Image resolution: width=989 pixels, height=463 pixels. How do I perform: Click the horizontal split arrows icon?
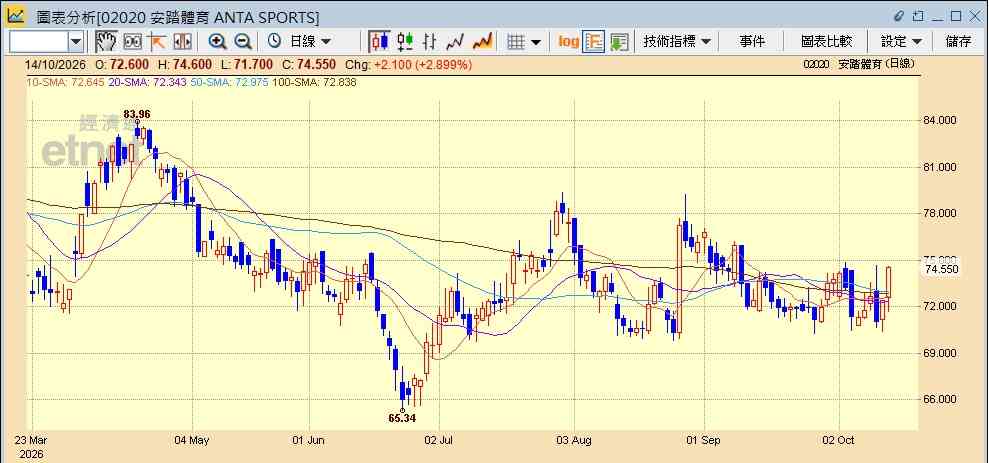(x=182, y=42)
